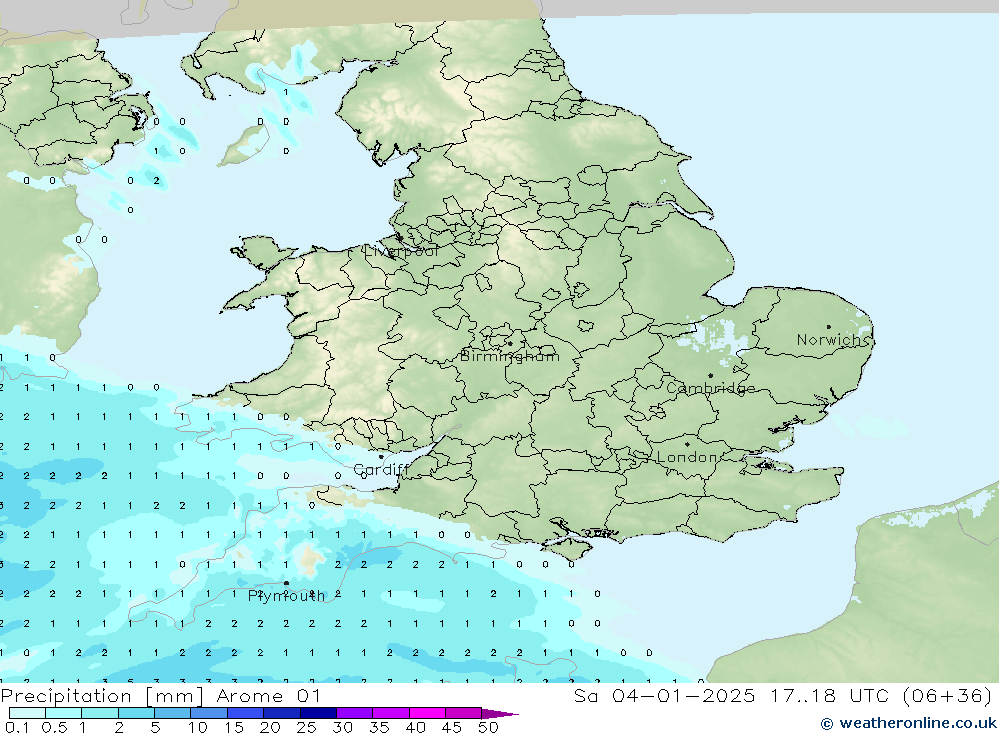Click the 'Sa 04-01-2025 17..18 UTC' timestamp
This screenshot has width=1000, height=733.
(x=731, y=695)
